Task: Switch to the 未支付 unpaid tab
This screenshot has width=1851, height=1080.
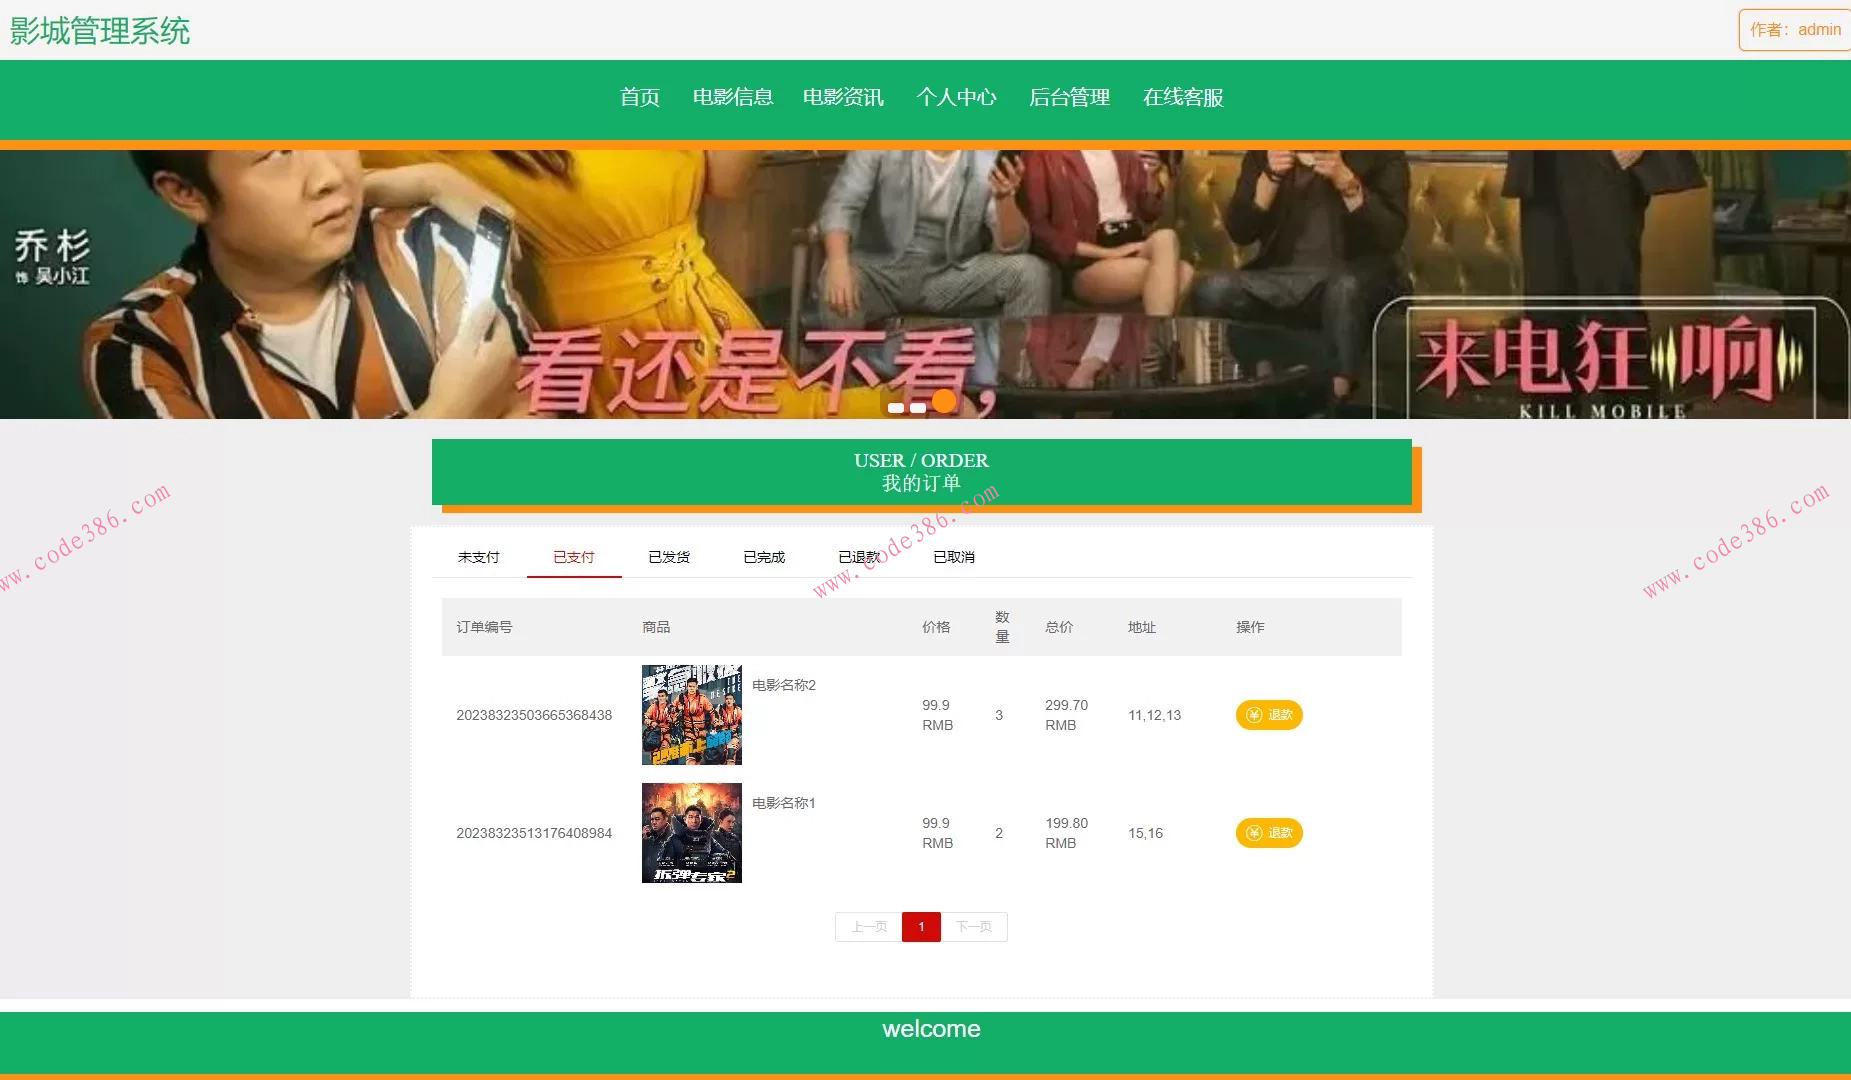Action: click(x=478, y=556)
